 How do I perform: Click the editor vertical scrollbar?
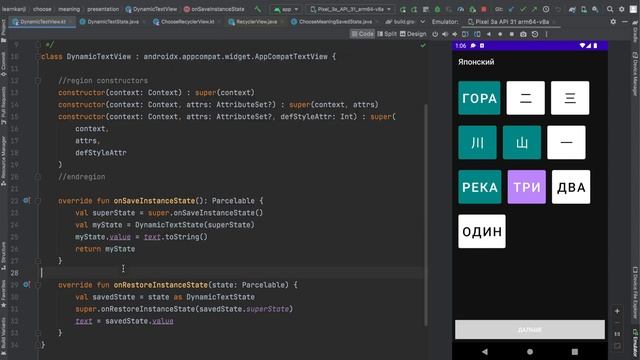click(426, 215)
